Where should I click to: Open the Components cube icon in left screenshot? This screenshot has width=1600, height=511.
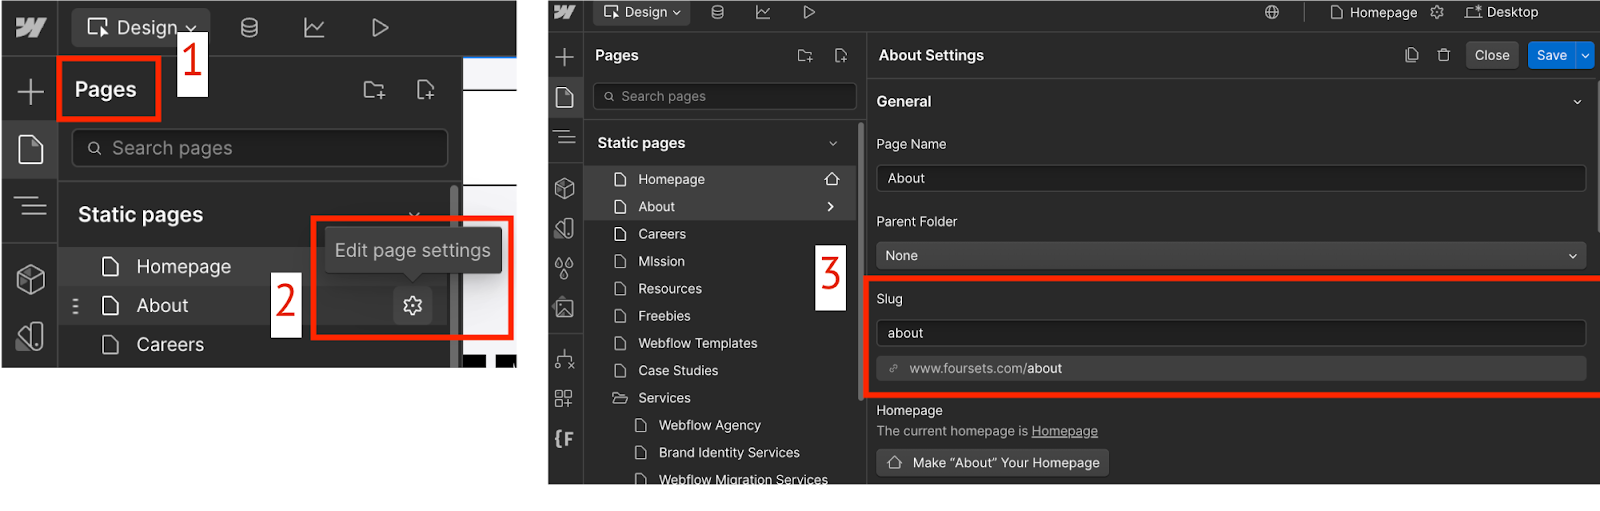[30, 279]
